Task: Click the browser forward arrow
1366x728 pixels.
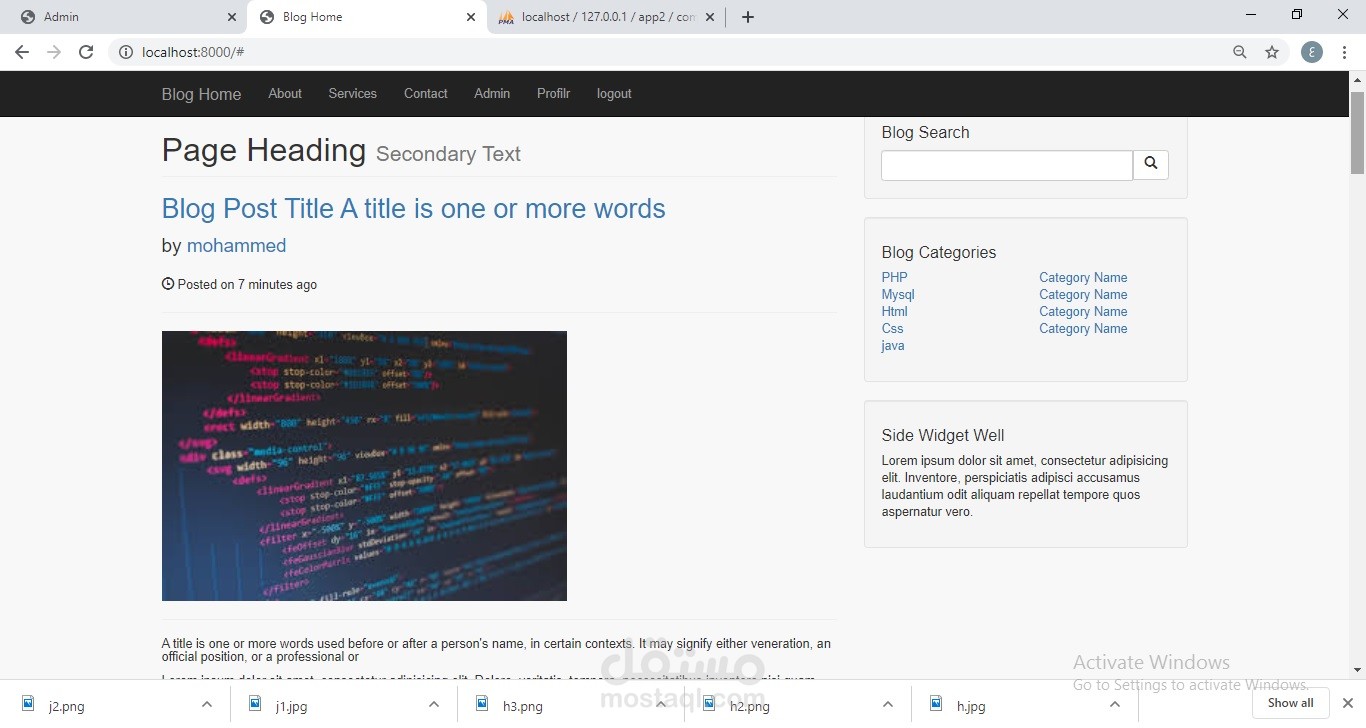Action: point(54,52)
